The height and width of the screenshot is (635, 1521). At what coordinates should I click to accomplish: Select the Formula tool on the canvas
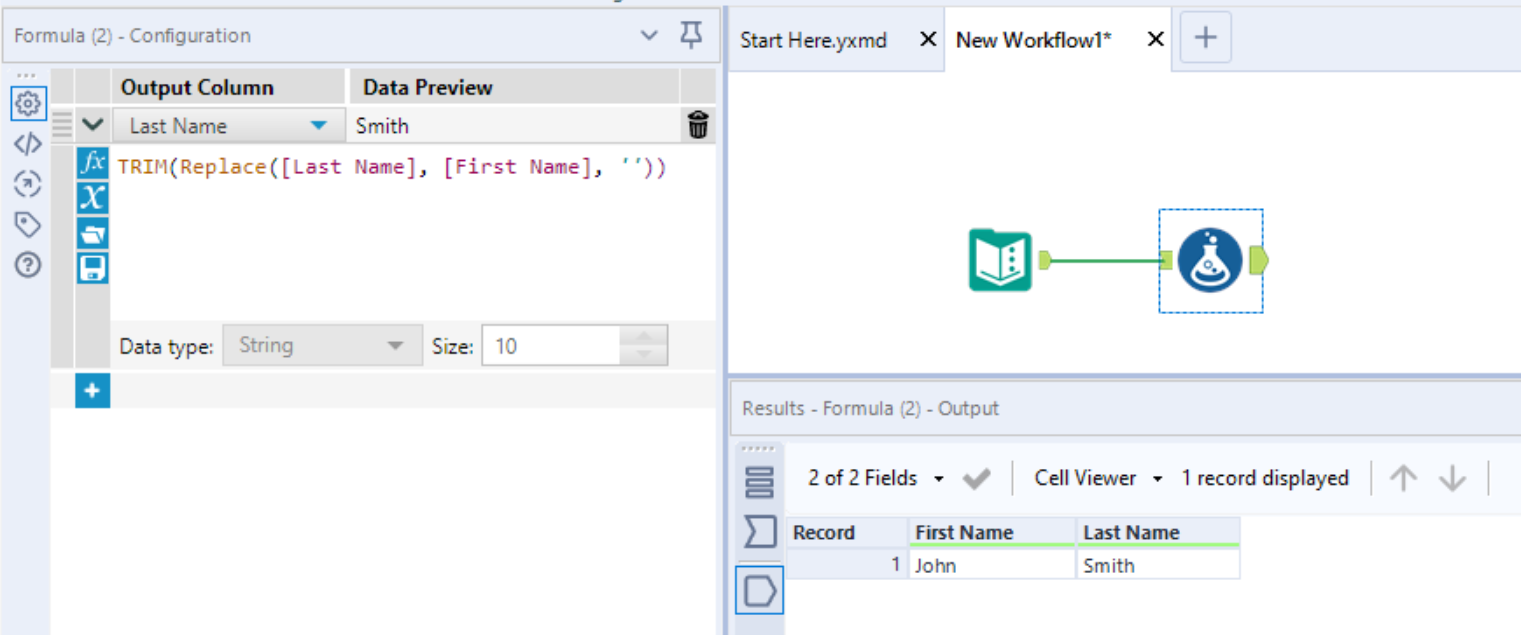(1210, 258)
